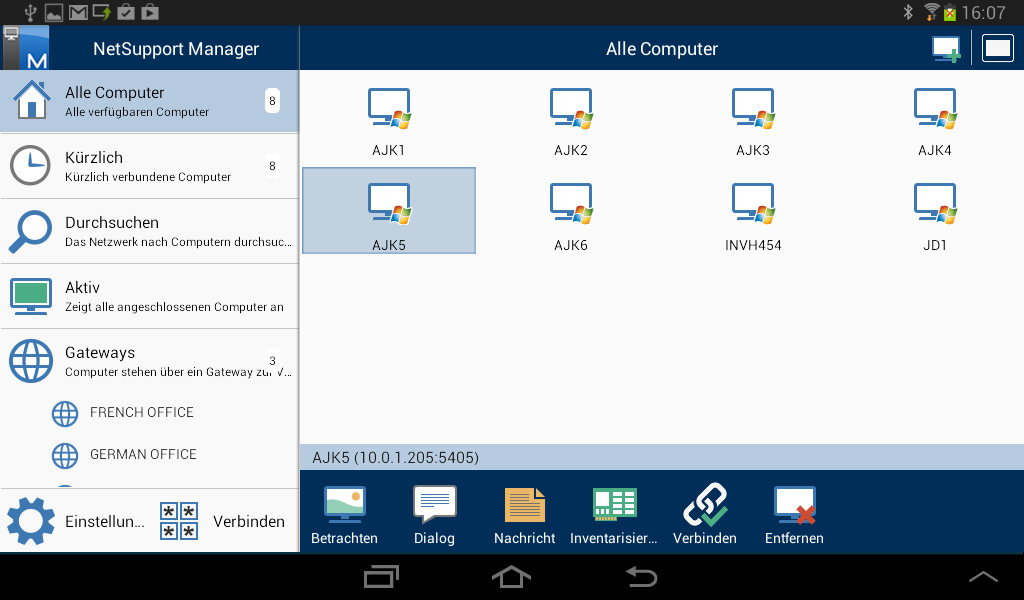Open the Gateways section
This screenshot has width=1024, height=600.
pyautogui.click(x=150, y=361)
